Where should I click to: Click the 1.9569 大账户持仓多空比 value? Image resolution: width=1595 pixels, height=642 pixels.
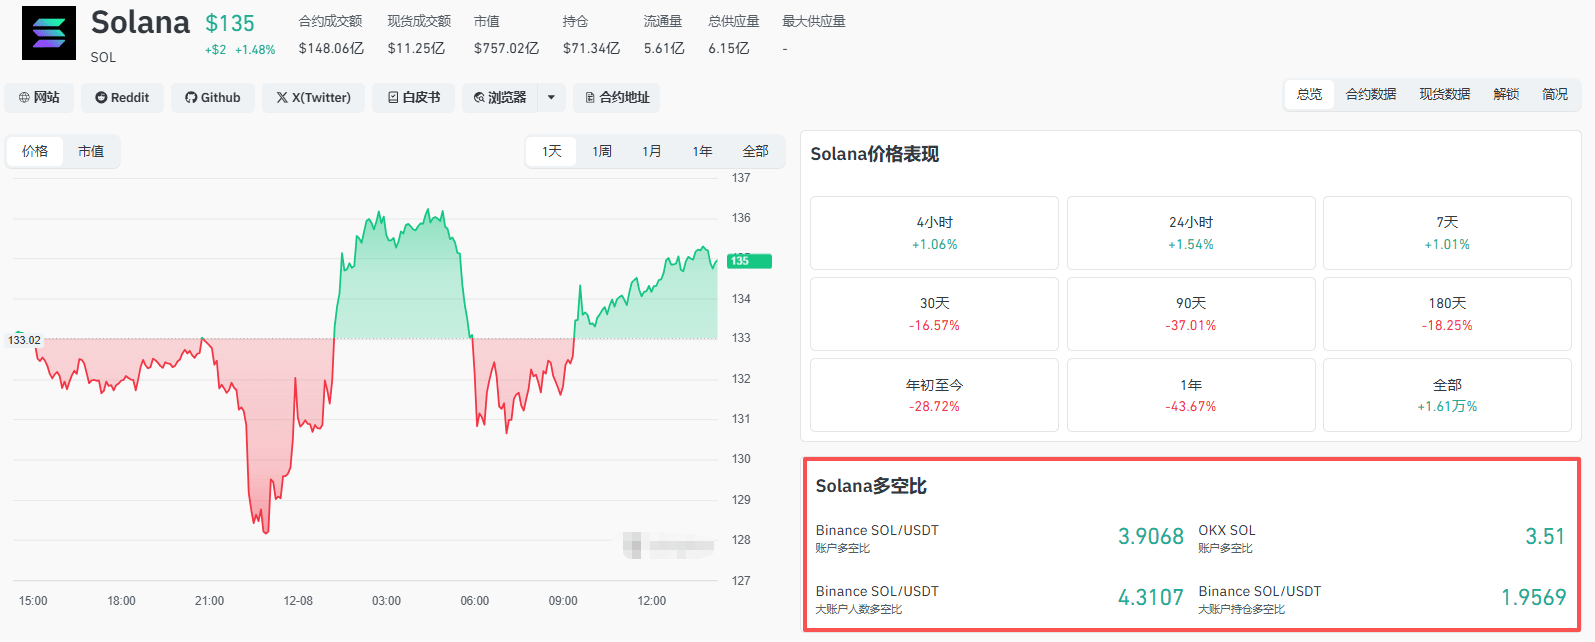point(1533,598)
